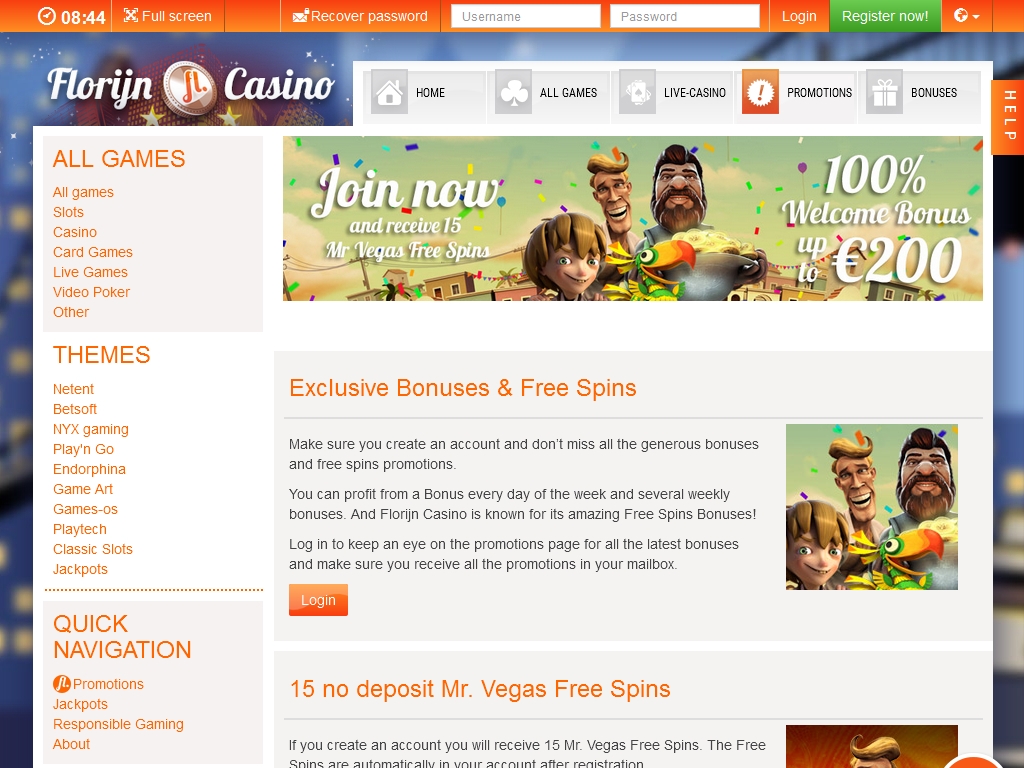Click the orange Login button below the text
The image size is (1024, 768).
tap(318, 600)
